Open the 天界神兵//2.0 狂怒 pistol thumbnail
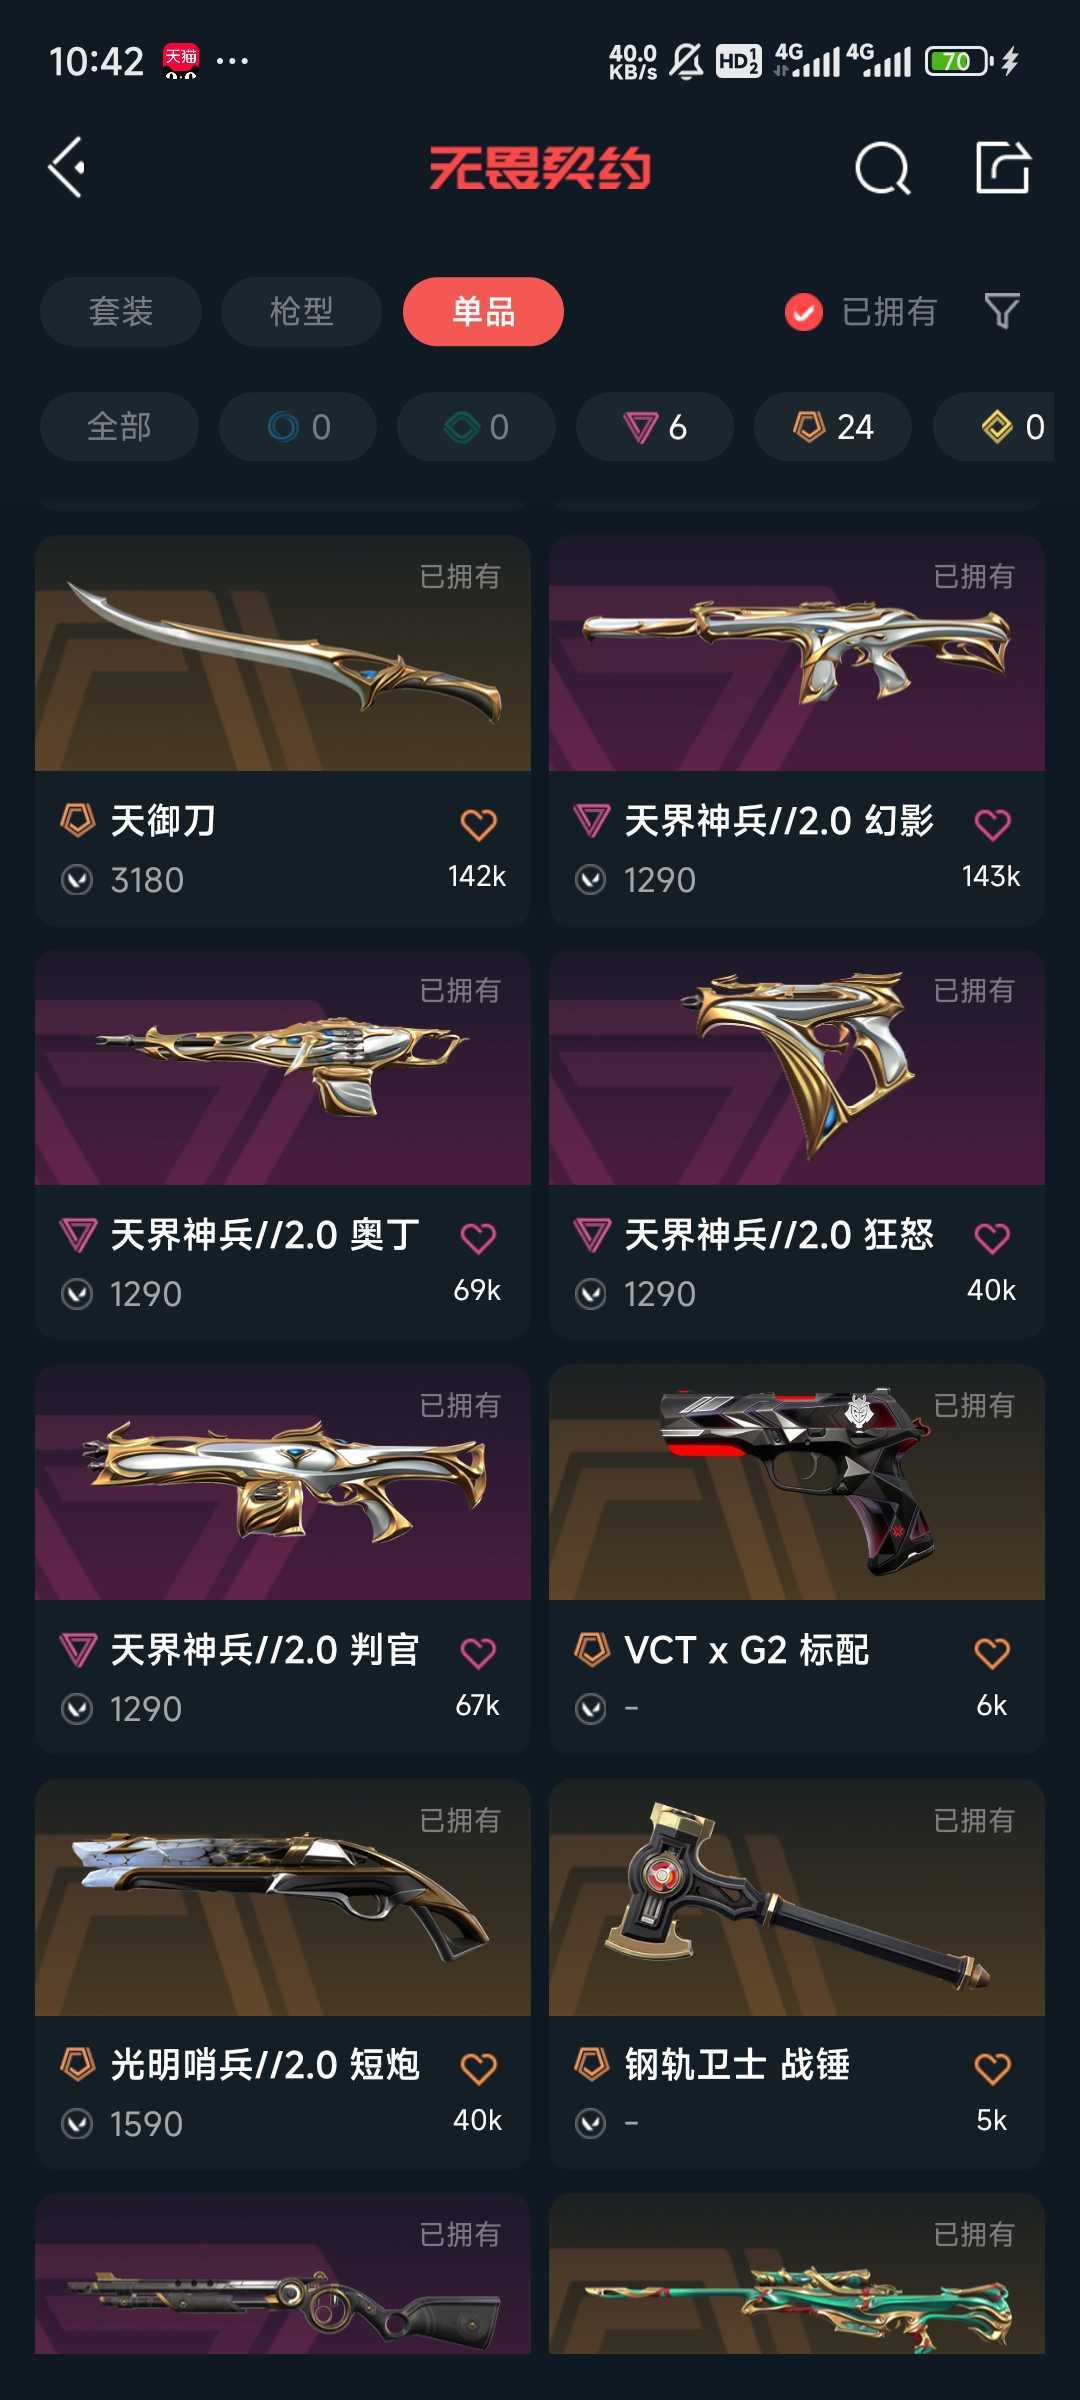The image size is (1080, 2400). click(797, 1068)
